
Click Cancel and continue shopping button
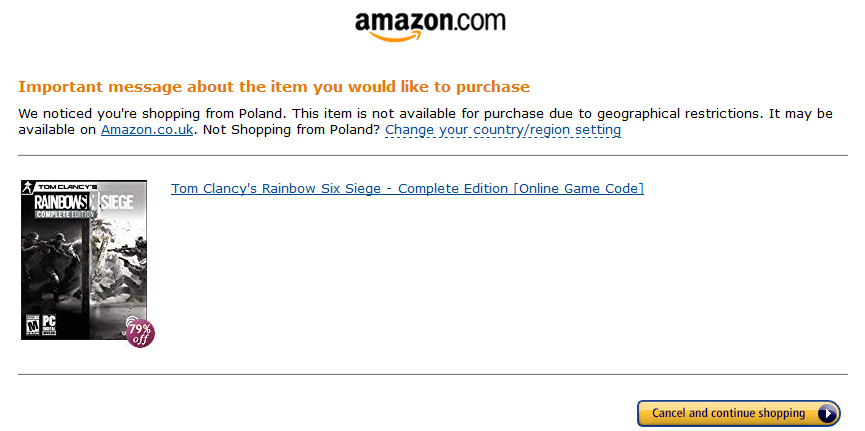click(739, 413)
